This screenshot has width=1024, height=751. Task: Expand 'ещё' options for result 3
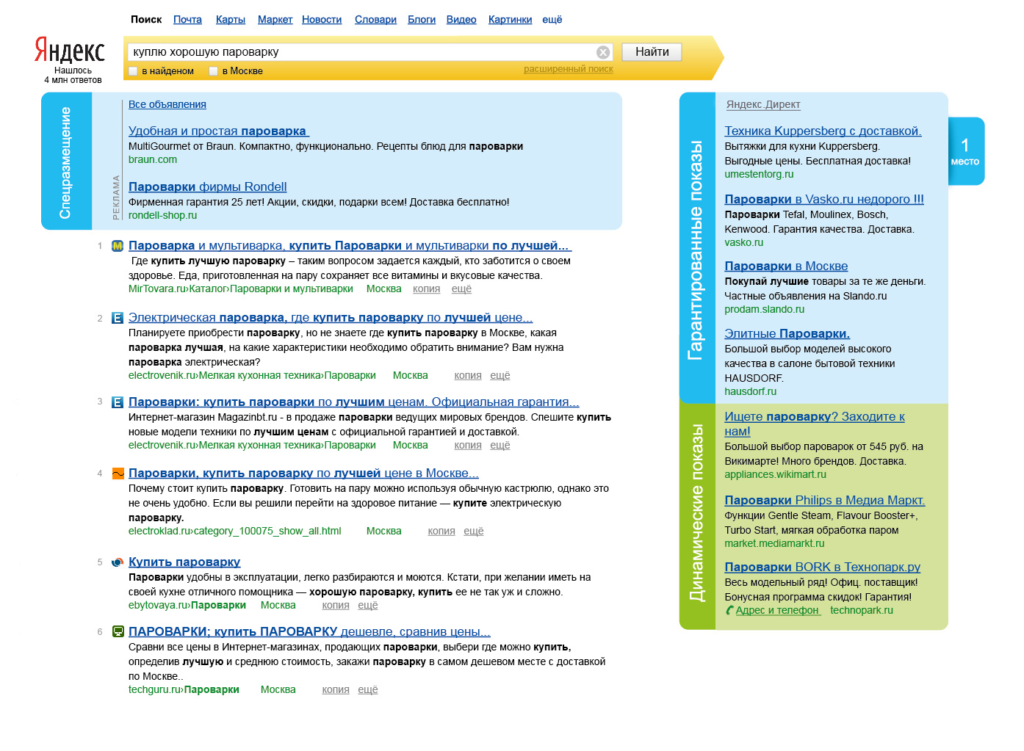[500, 445]
